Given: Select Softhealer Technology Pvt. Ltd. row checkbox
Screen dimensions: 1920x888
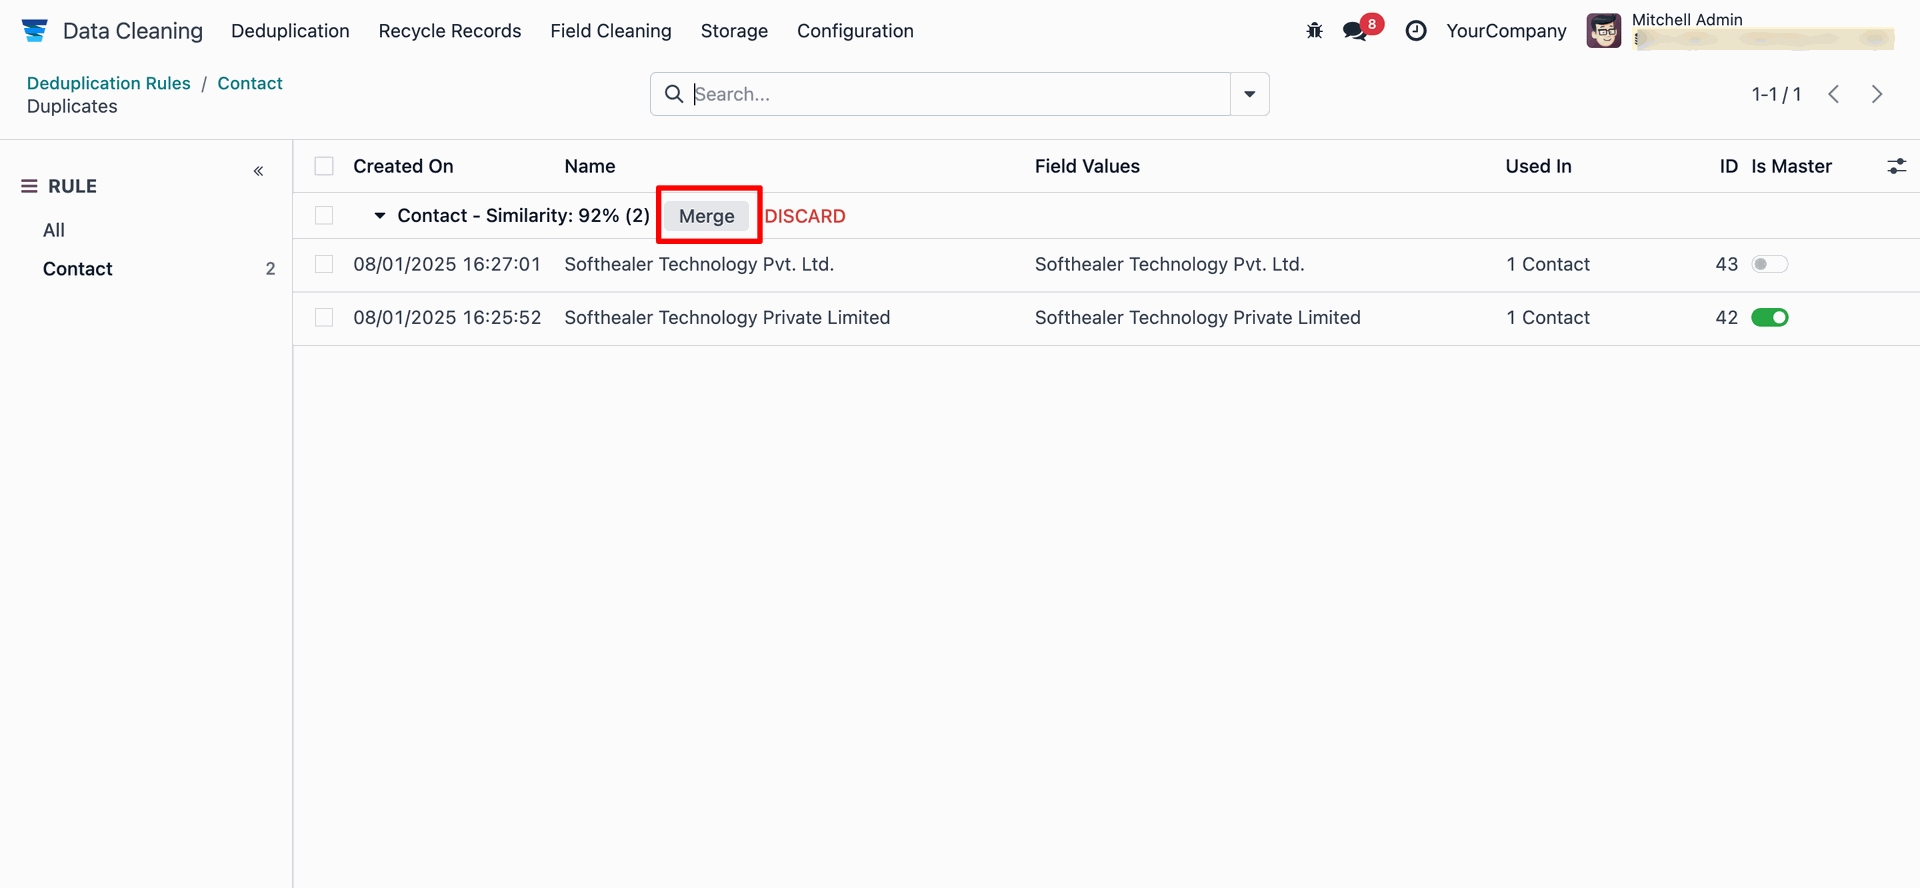Looking at the screenshot, I should [324, 264].
